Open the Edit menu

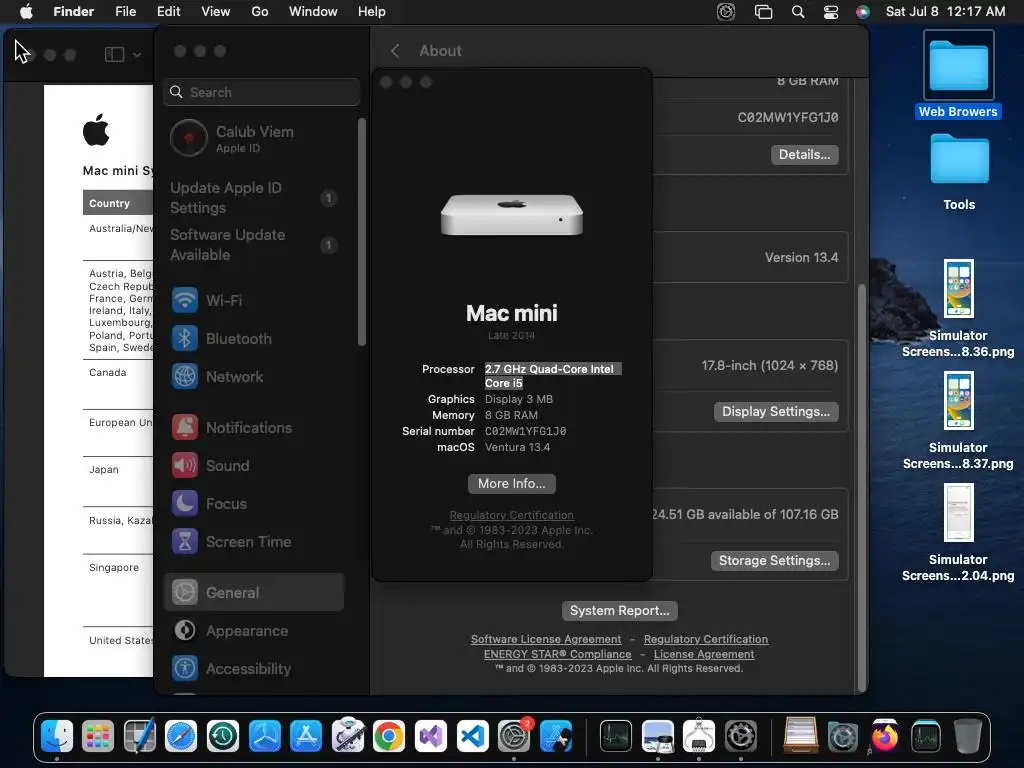168,12
